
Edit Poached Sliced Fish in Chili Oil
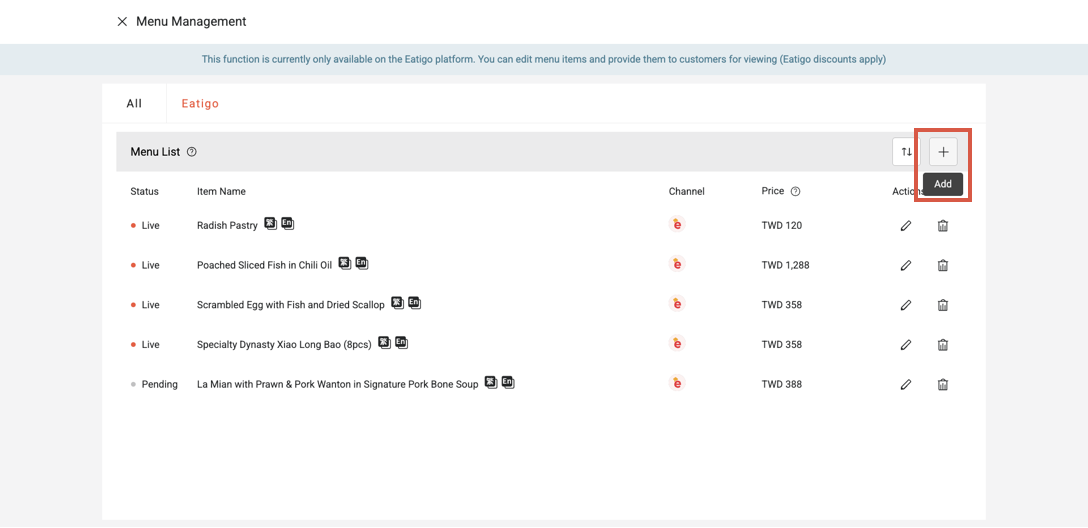point(906,265)
